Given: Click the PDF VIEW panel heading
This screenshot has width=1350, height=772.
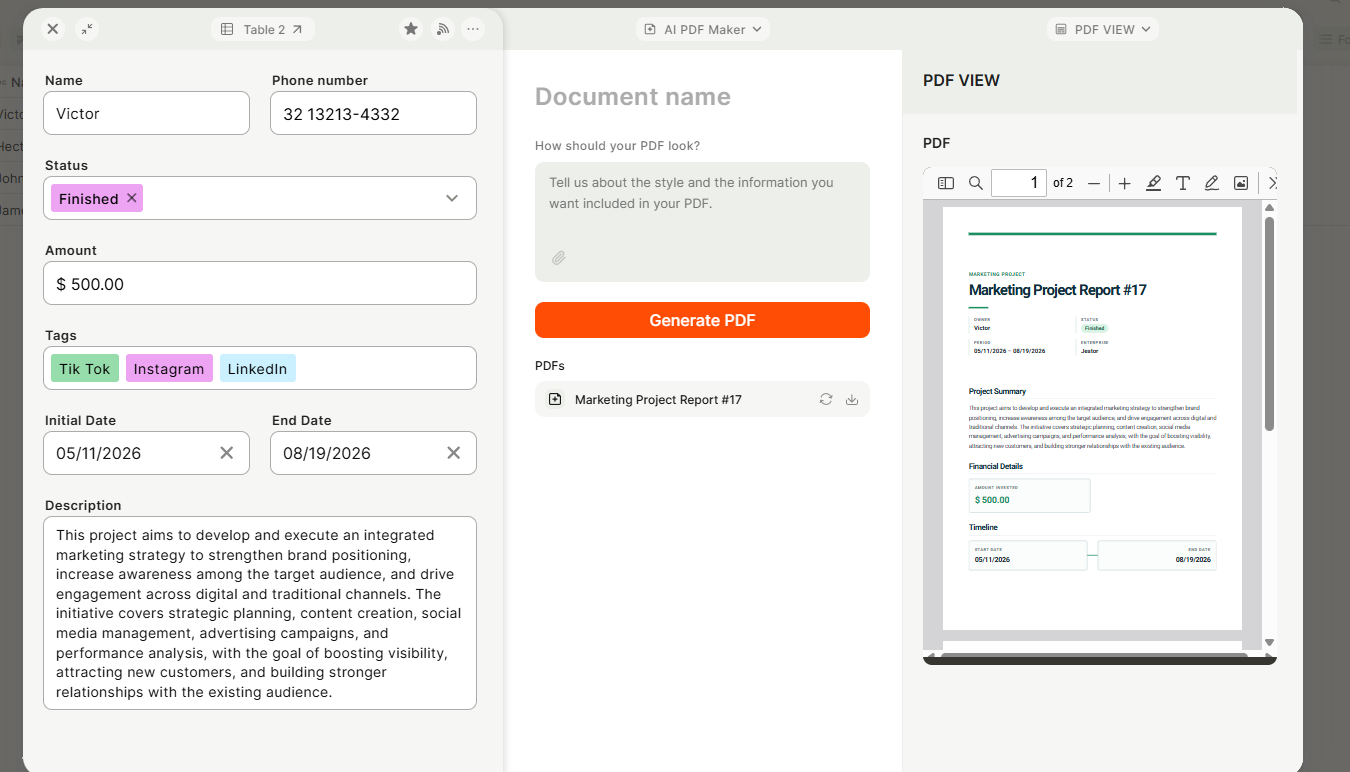Looking at the screenshot, I should pos(961,81).
